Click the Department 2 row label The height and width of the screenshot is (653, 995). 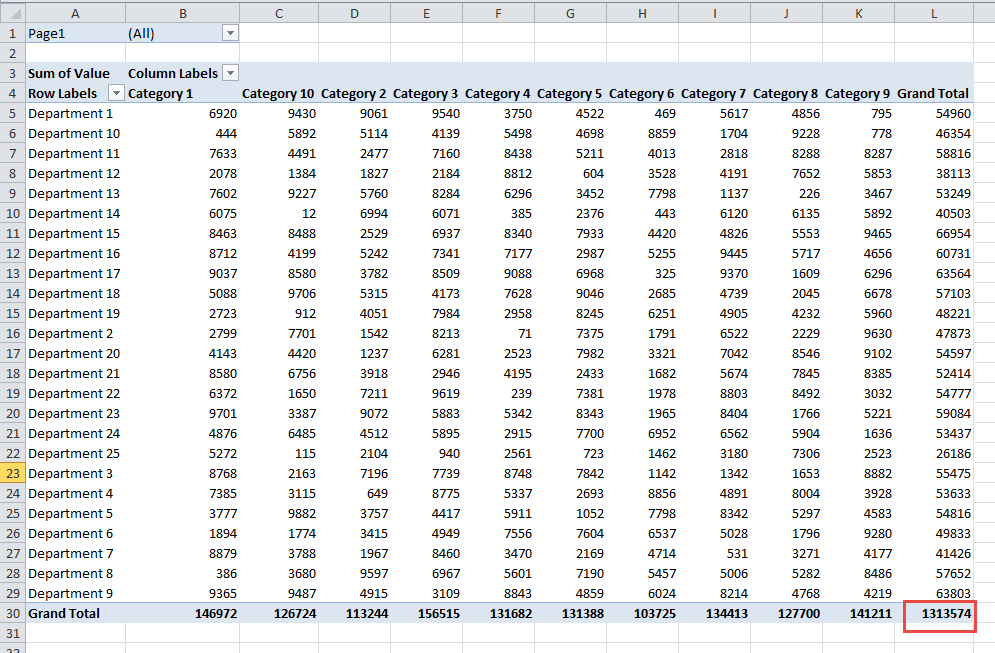click(x=75, y=333)
